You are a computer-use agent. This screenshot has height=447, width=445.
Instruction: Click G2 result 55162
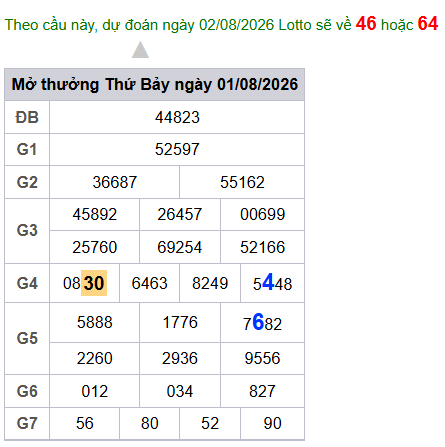242,182
